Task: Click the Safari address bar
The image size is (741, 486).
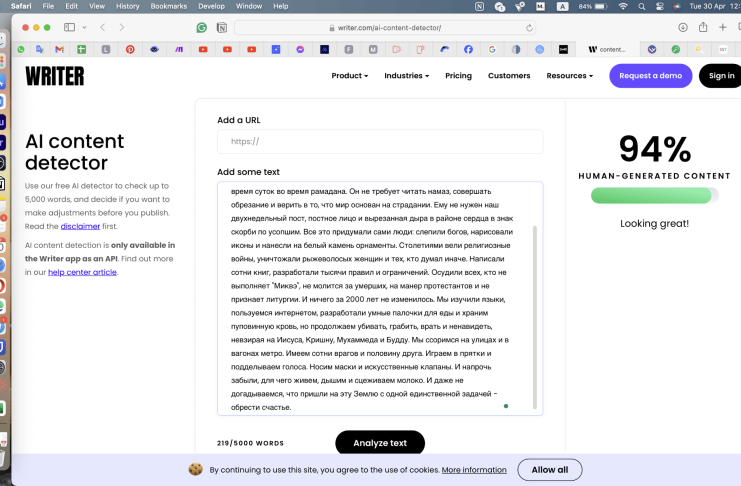Action: click(384, 28)
